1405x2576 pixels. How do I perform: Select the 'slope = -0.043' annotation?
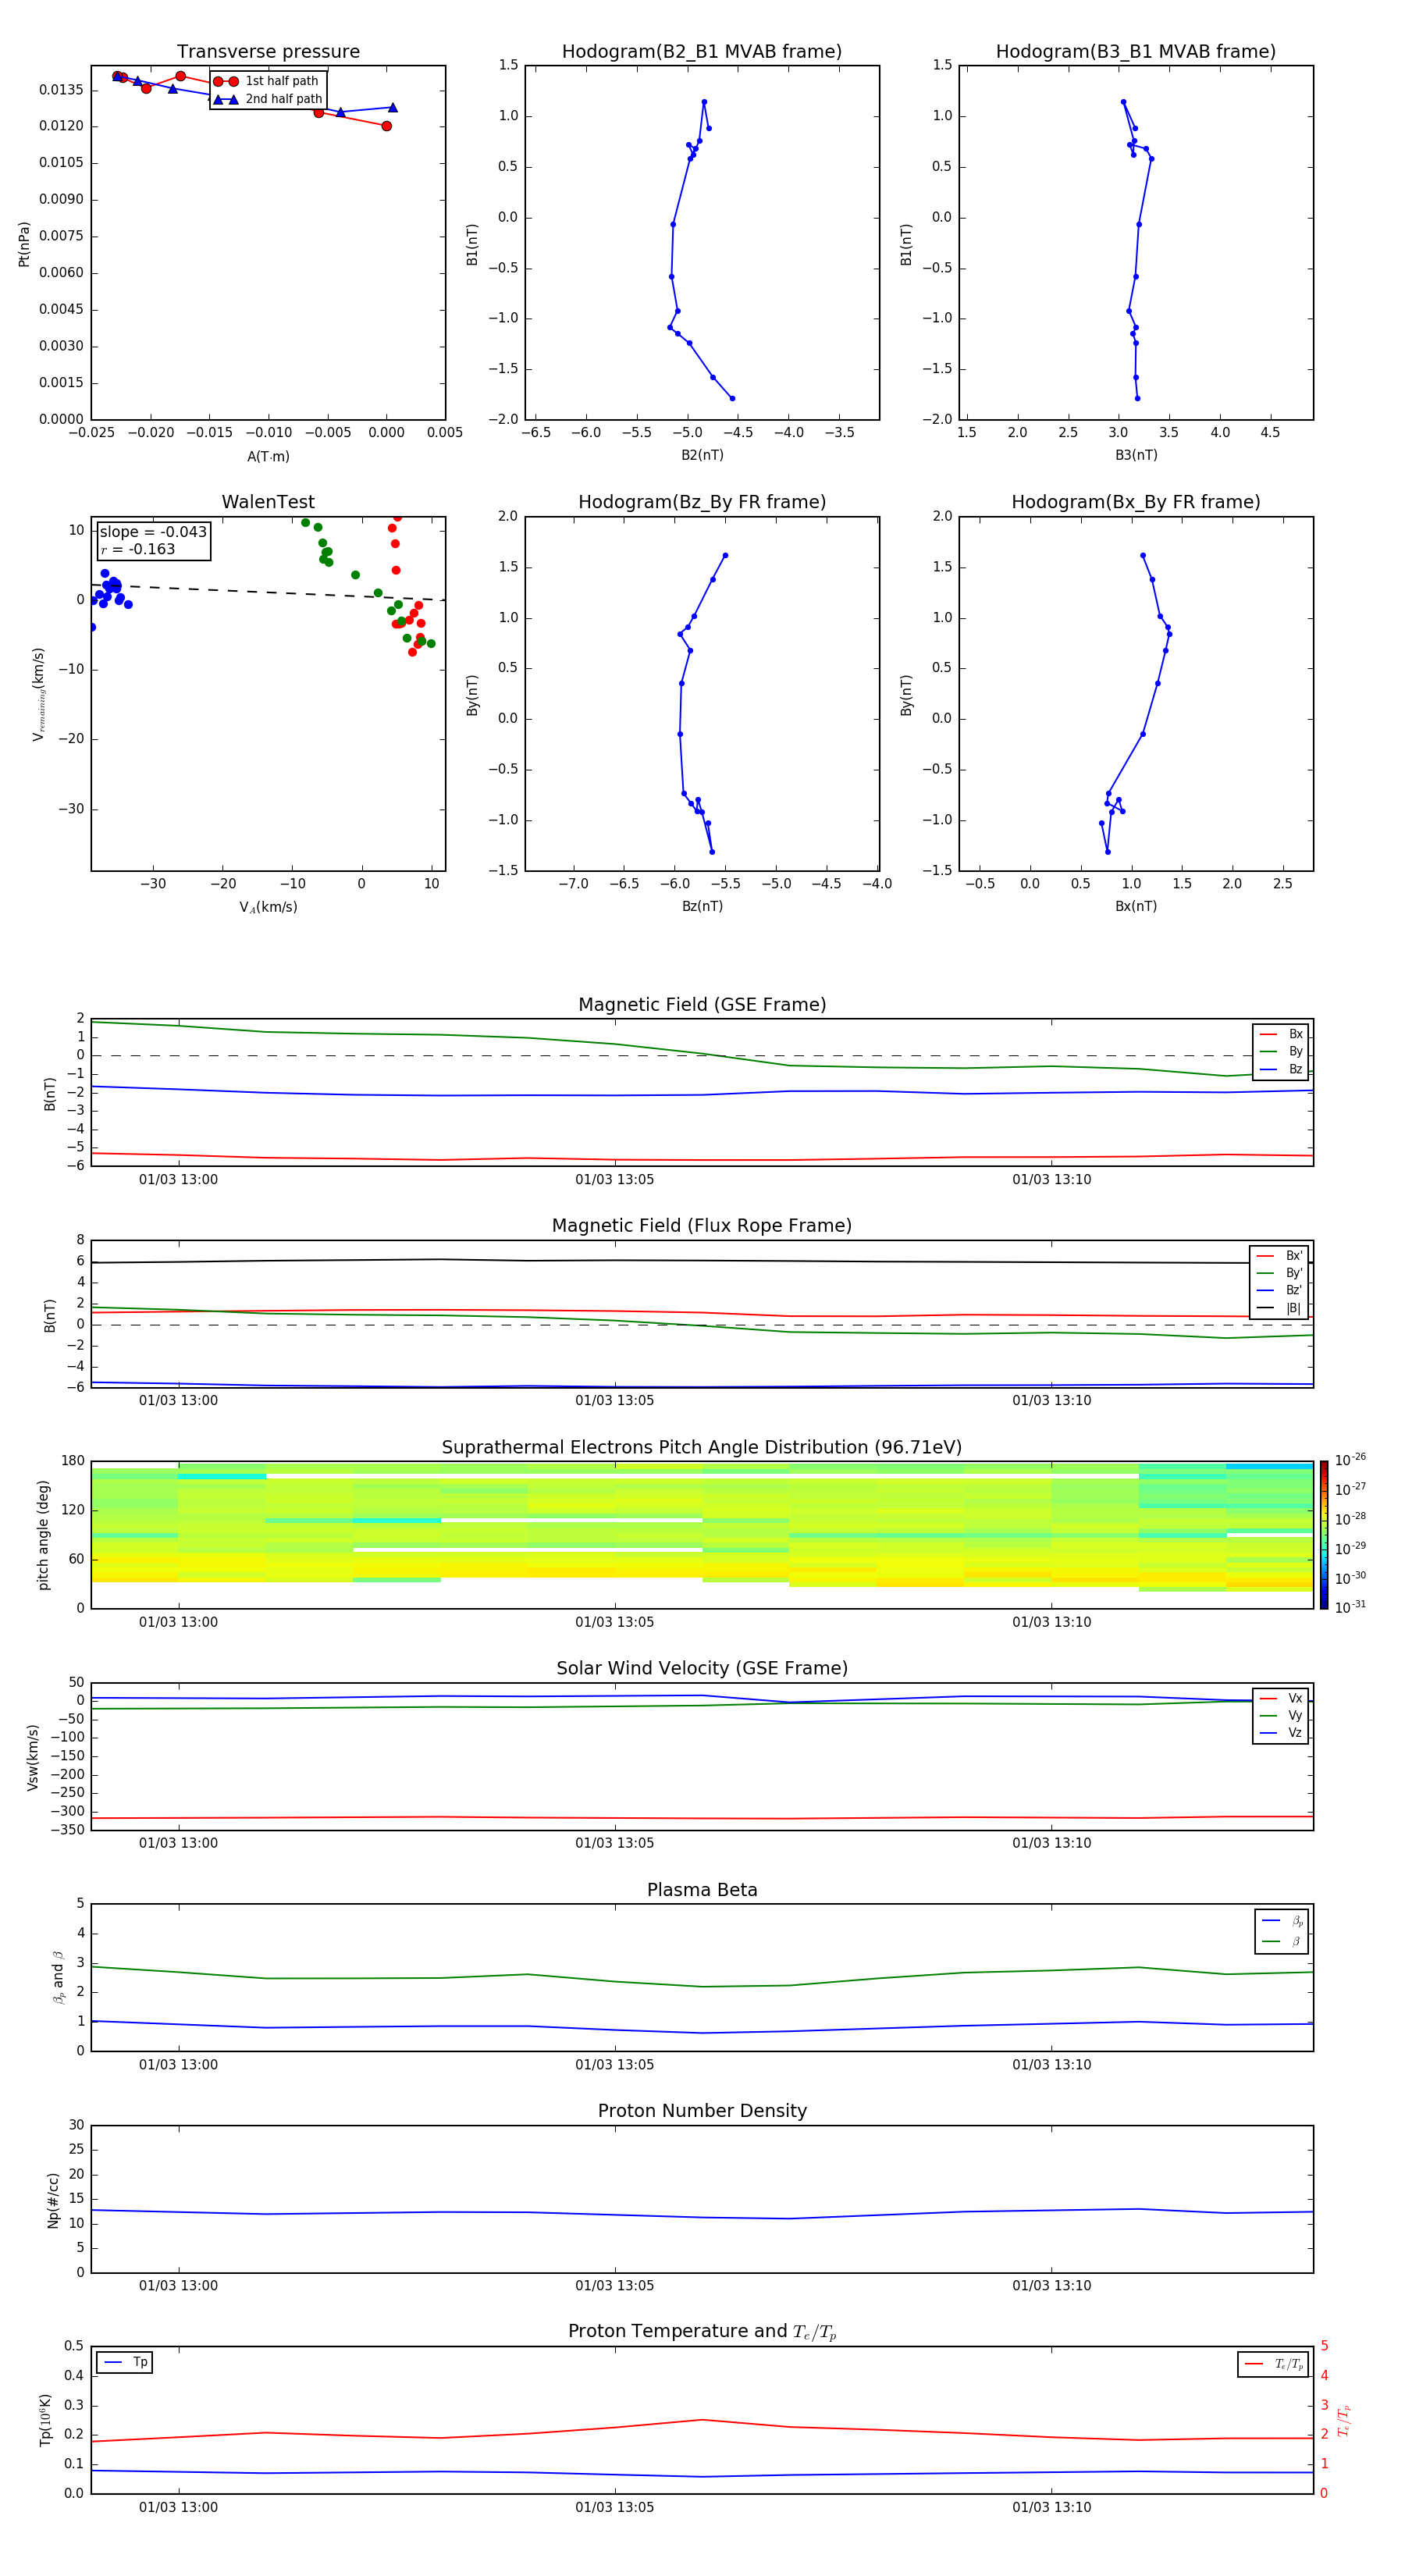coord(153,532)
